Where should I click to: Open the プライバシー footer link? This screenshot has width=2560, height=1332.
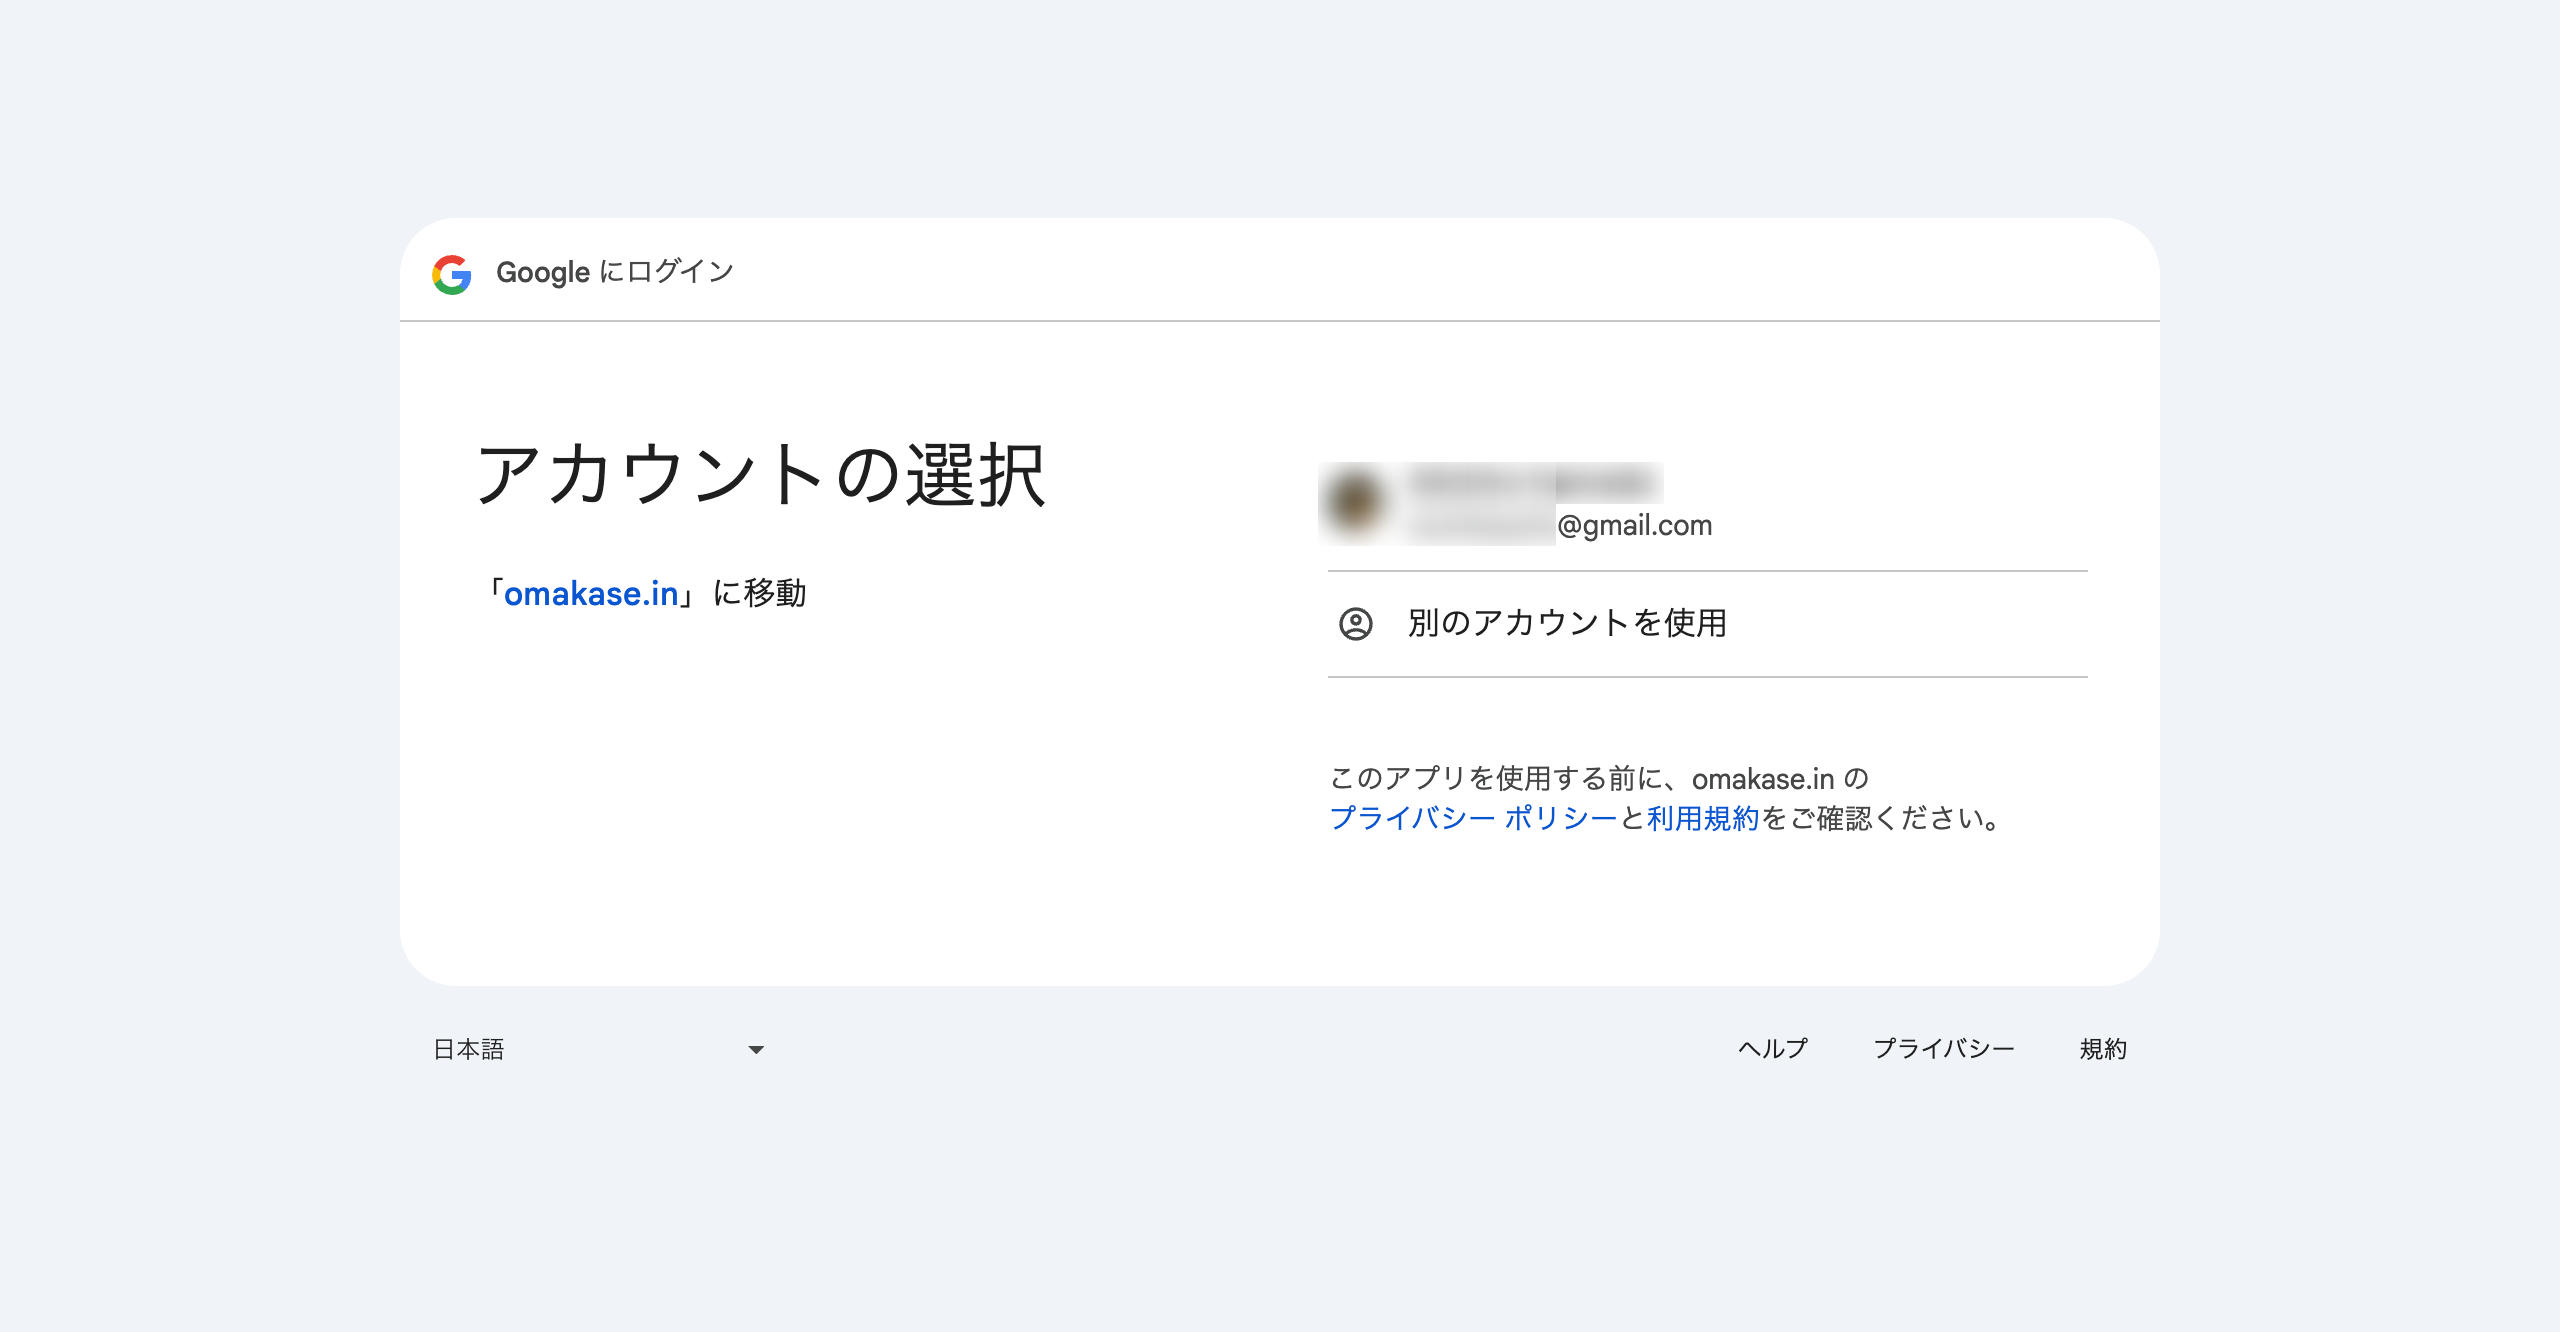1943,1049
